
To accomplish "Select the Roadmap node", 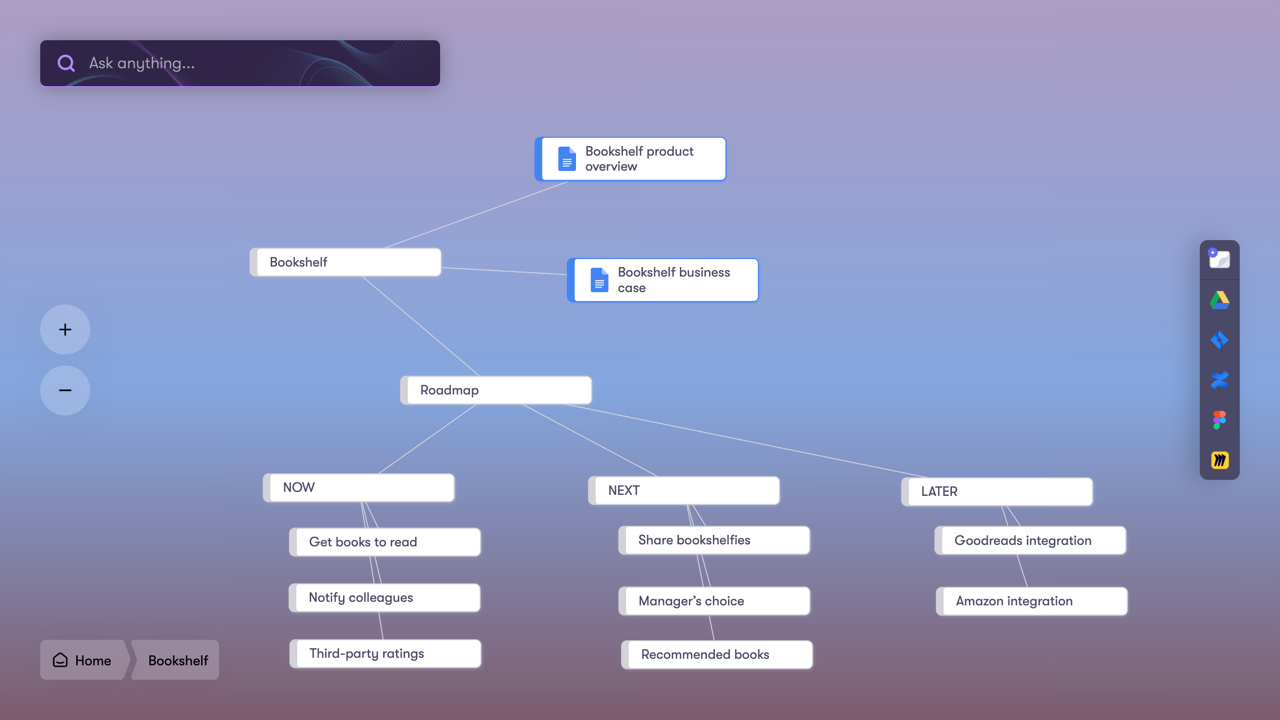I will tap(496, 390).
